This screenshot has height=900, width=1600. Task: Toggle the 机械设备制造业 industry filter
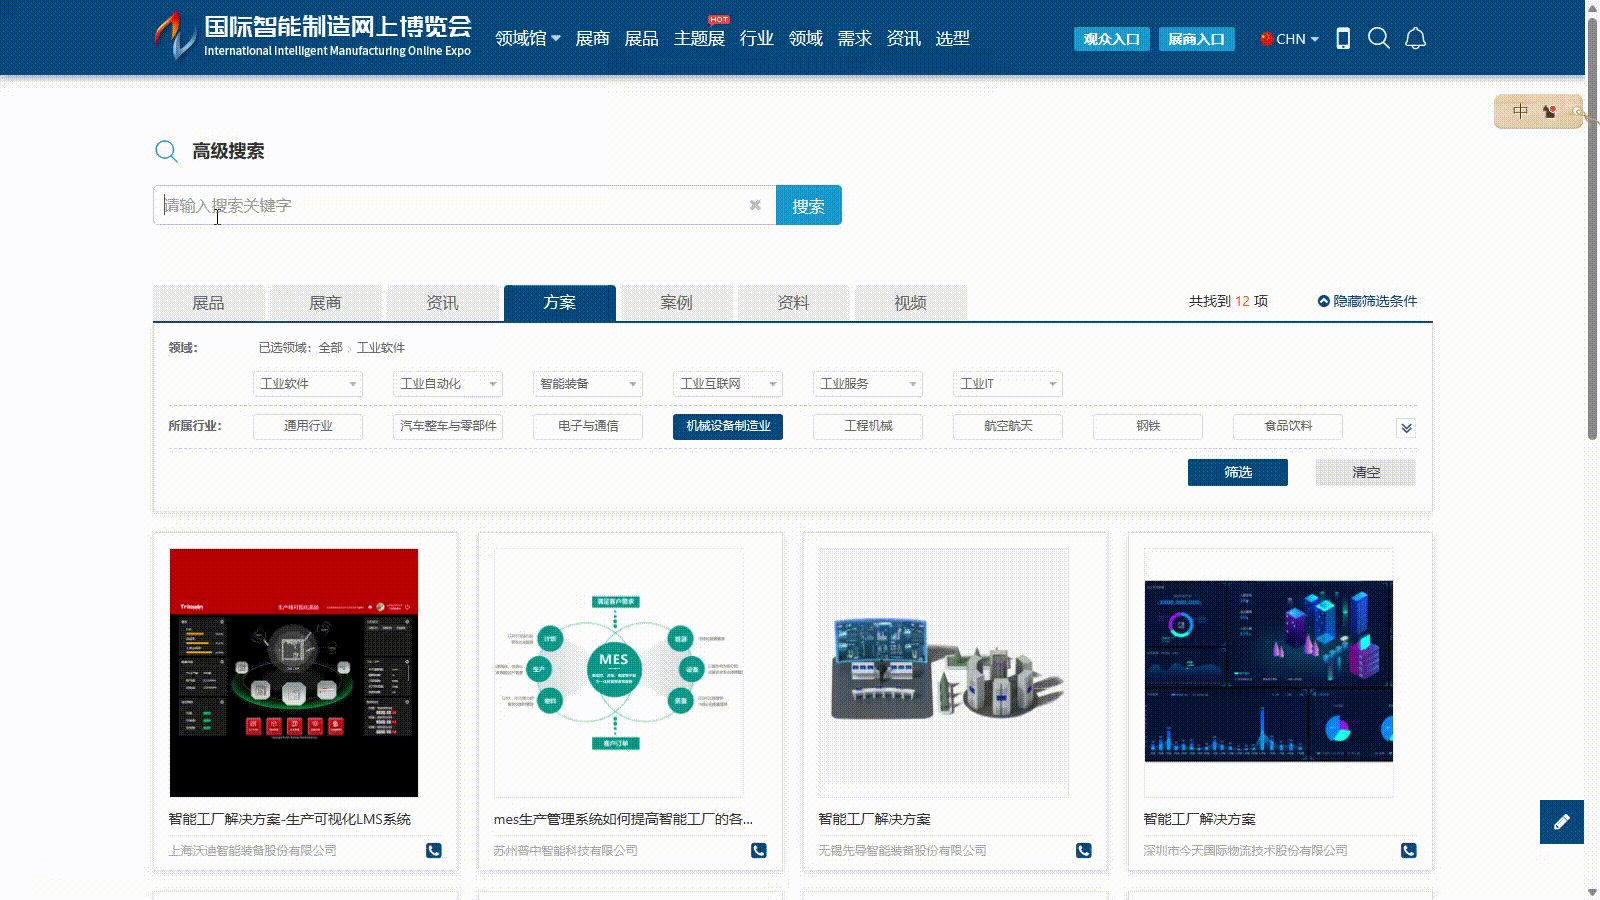(x=727, y=426)
